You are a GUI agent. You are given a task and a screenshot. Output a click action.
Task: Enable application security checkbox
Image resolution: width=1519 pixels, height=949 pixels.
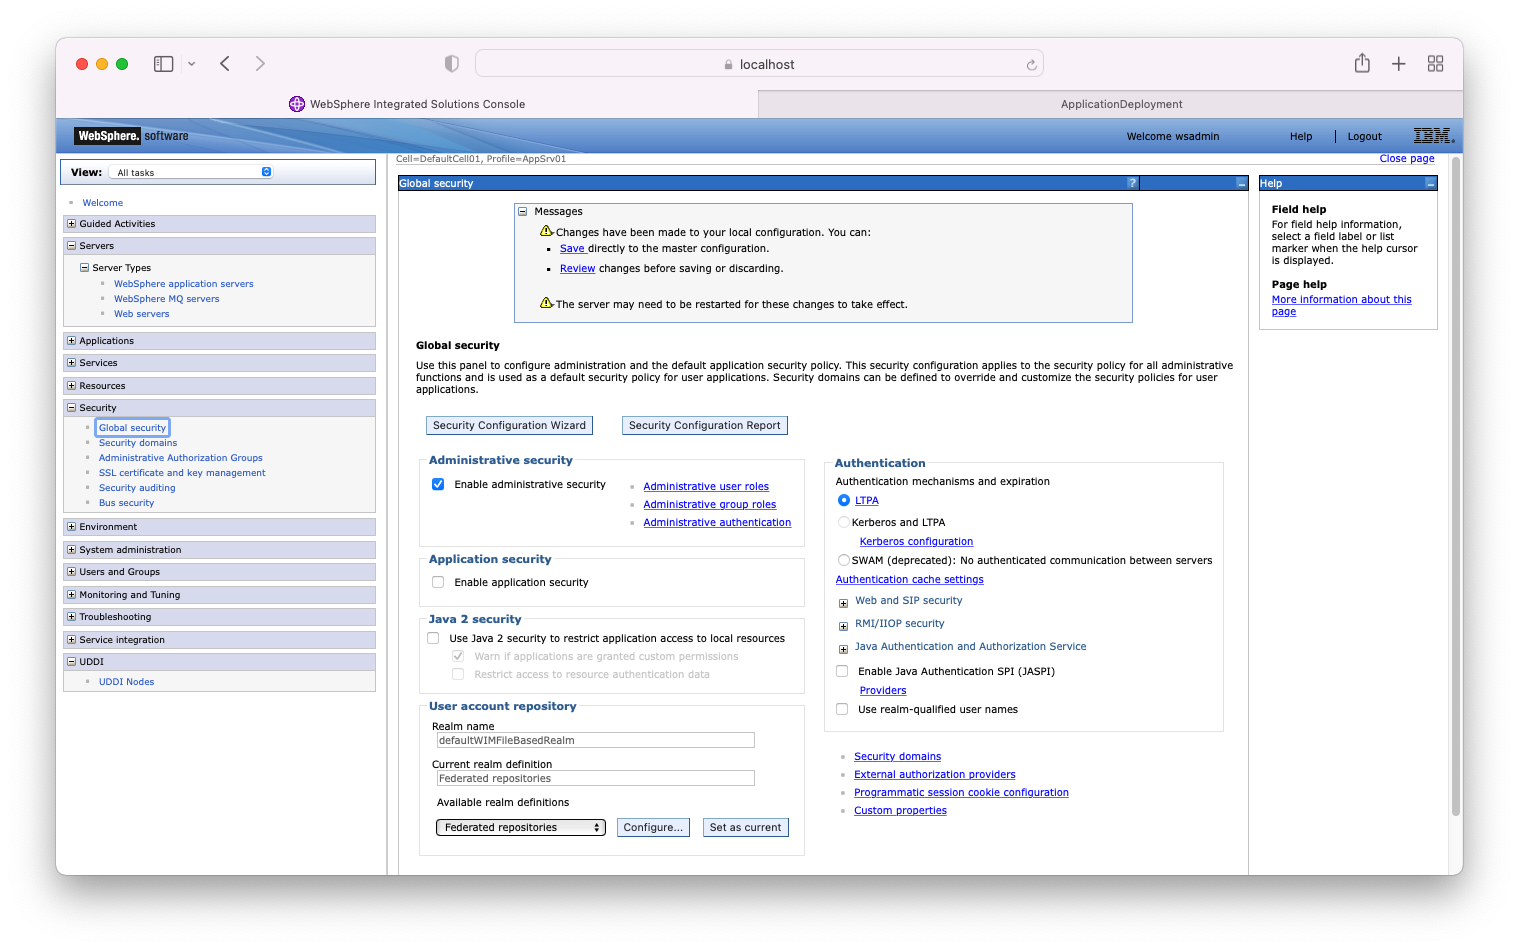point(438,582)
